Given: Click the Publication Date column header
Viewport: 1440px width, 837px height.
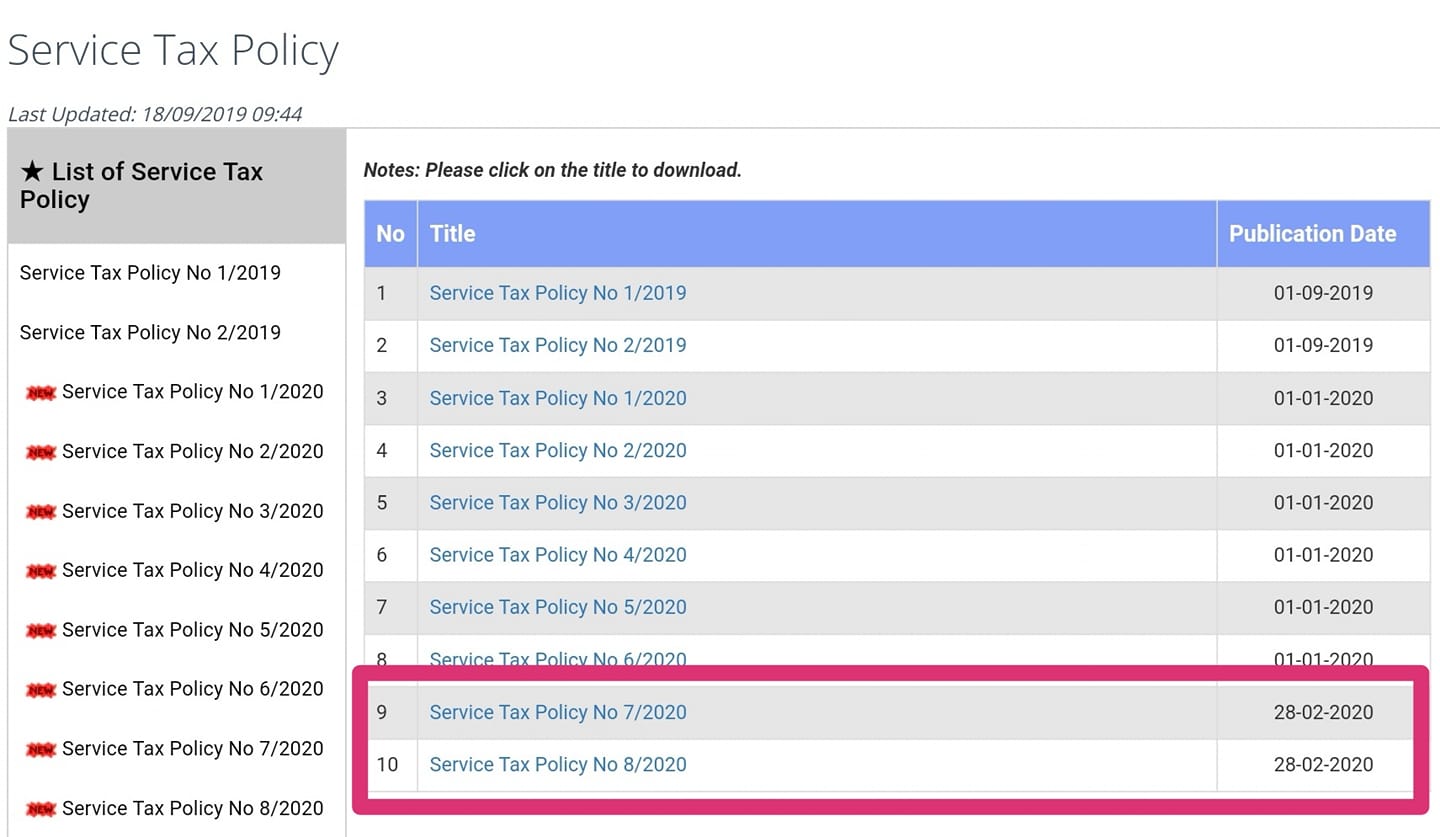Looking at the screenshot, I should pos(1323,234).
